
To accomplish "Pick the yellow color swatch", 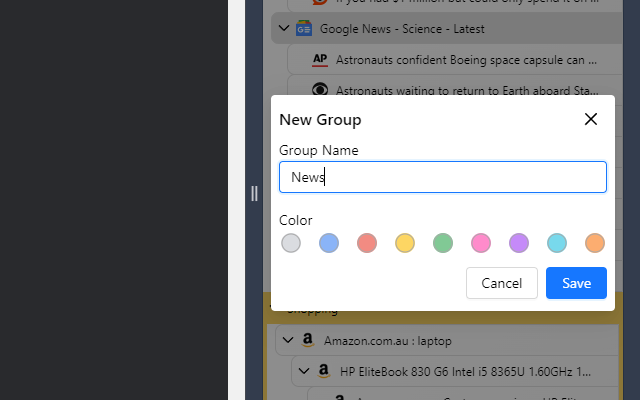I will (405, 243).
